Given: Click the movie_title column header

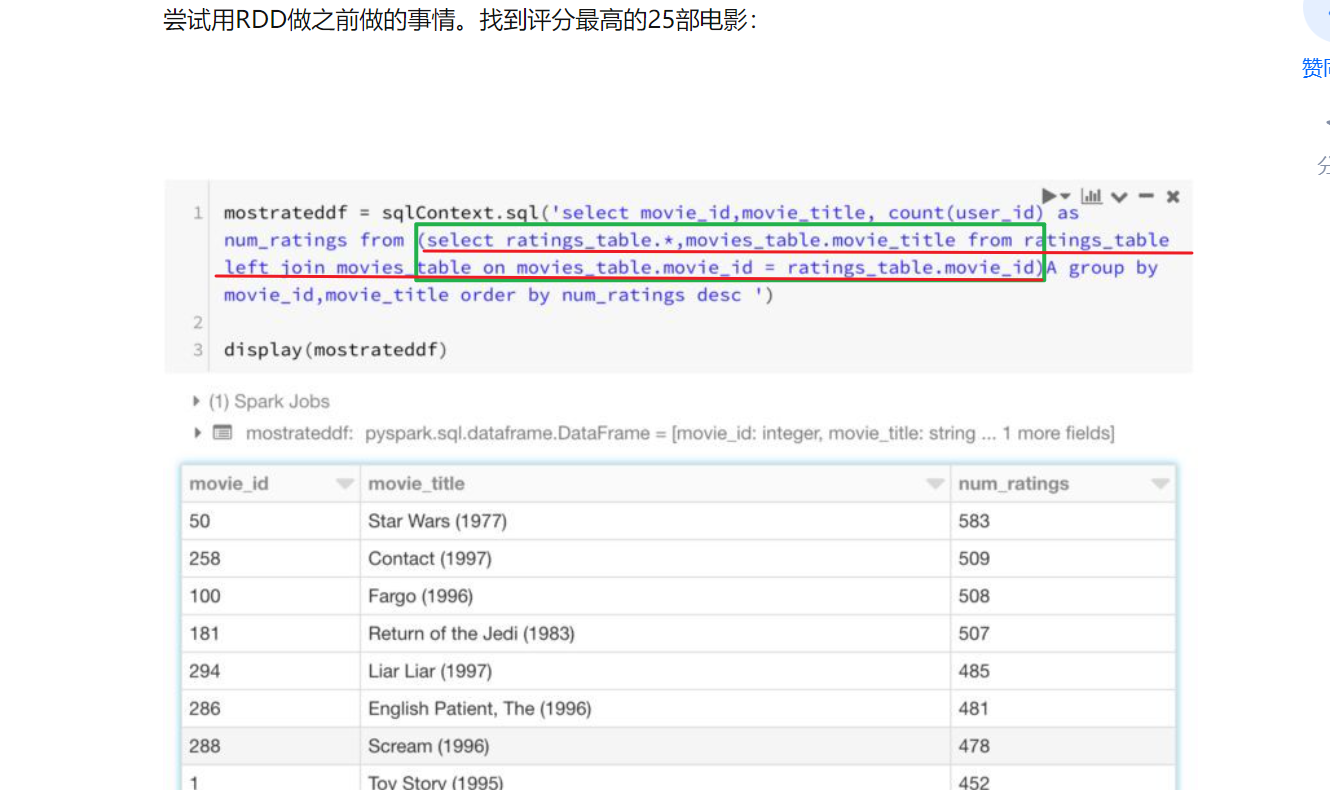Looking at the screenshot, I should [416, 484].
